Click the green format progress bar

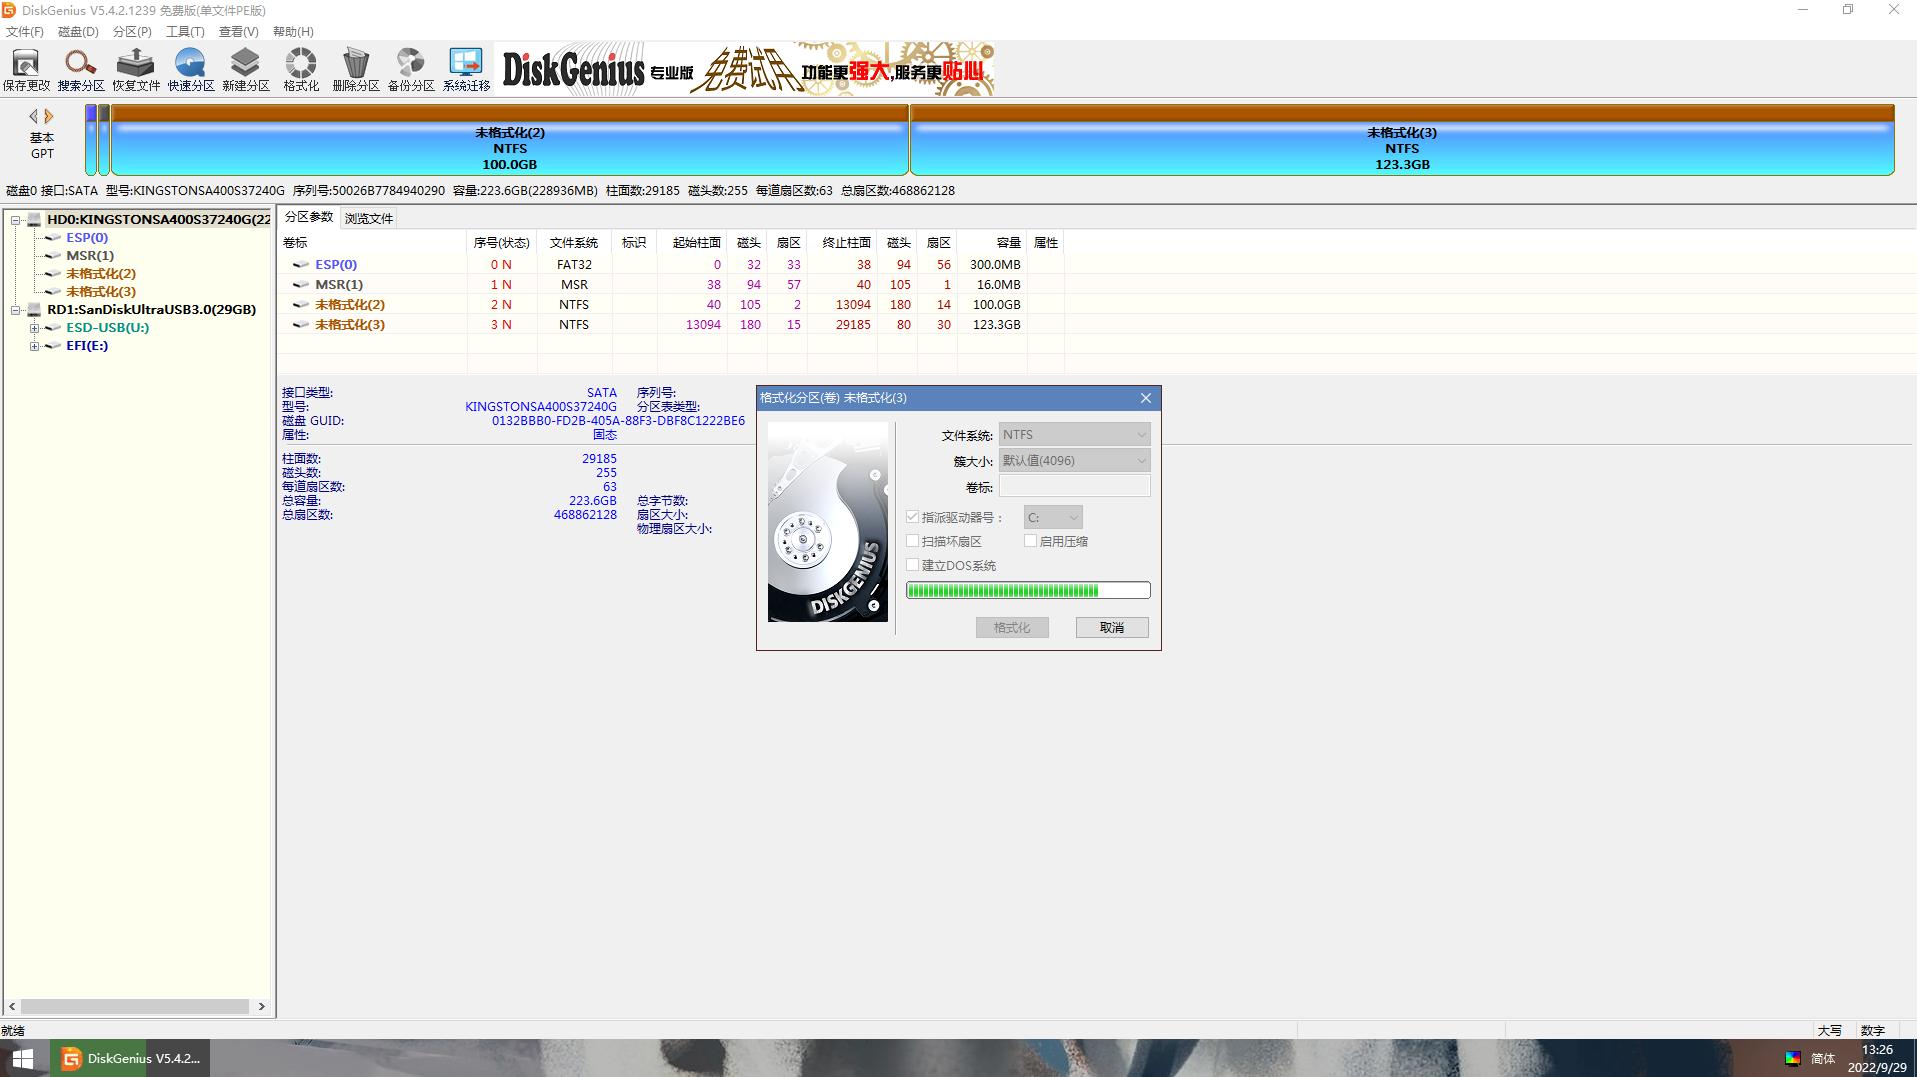pos(1027,591)
